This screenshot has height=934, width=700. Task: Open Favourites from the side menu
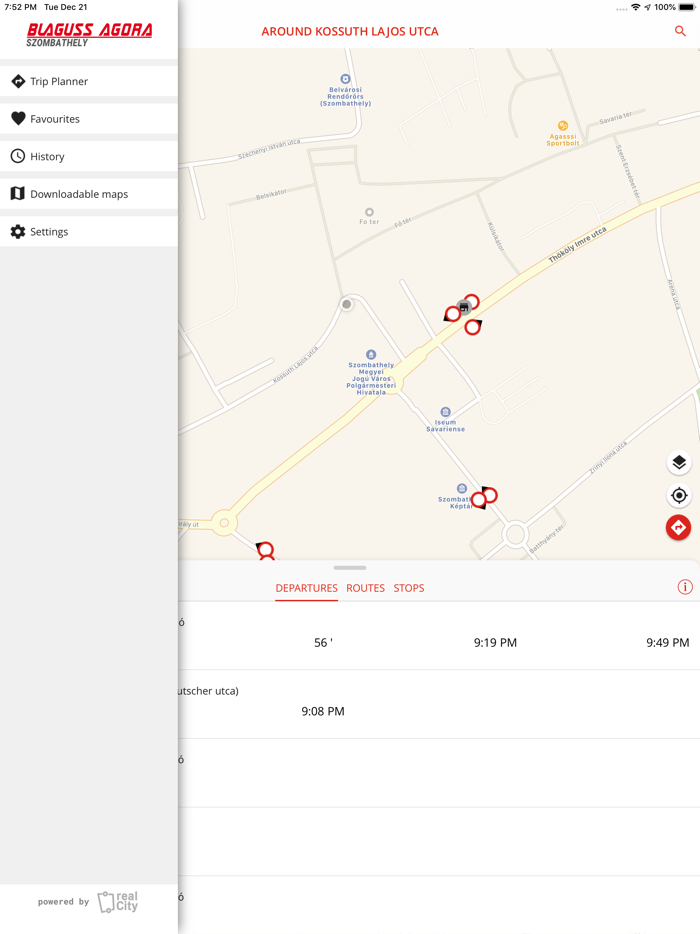[89, 119]
